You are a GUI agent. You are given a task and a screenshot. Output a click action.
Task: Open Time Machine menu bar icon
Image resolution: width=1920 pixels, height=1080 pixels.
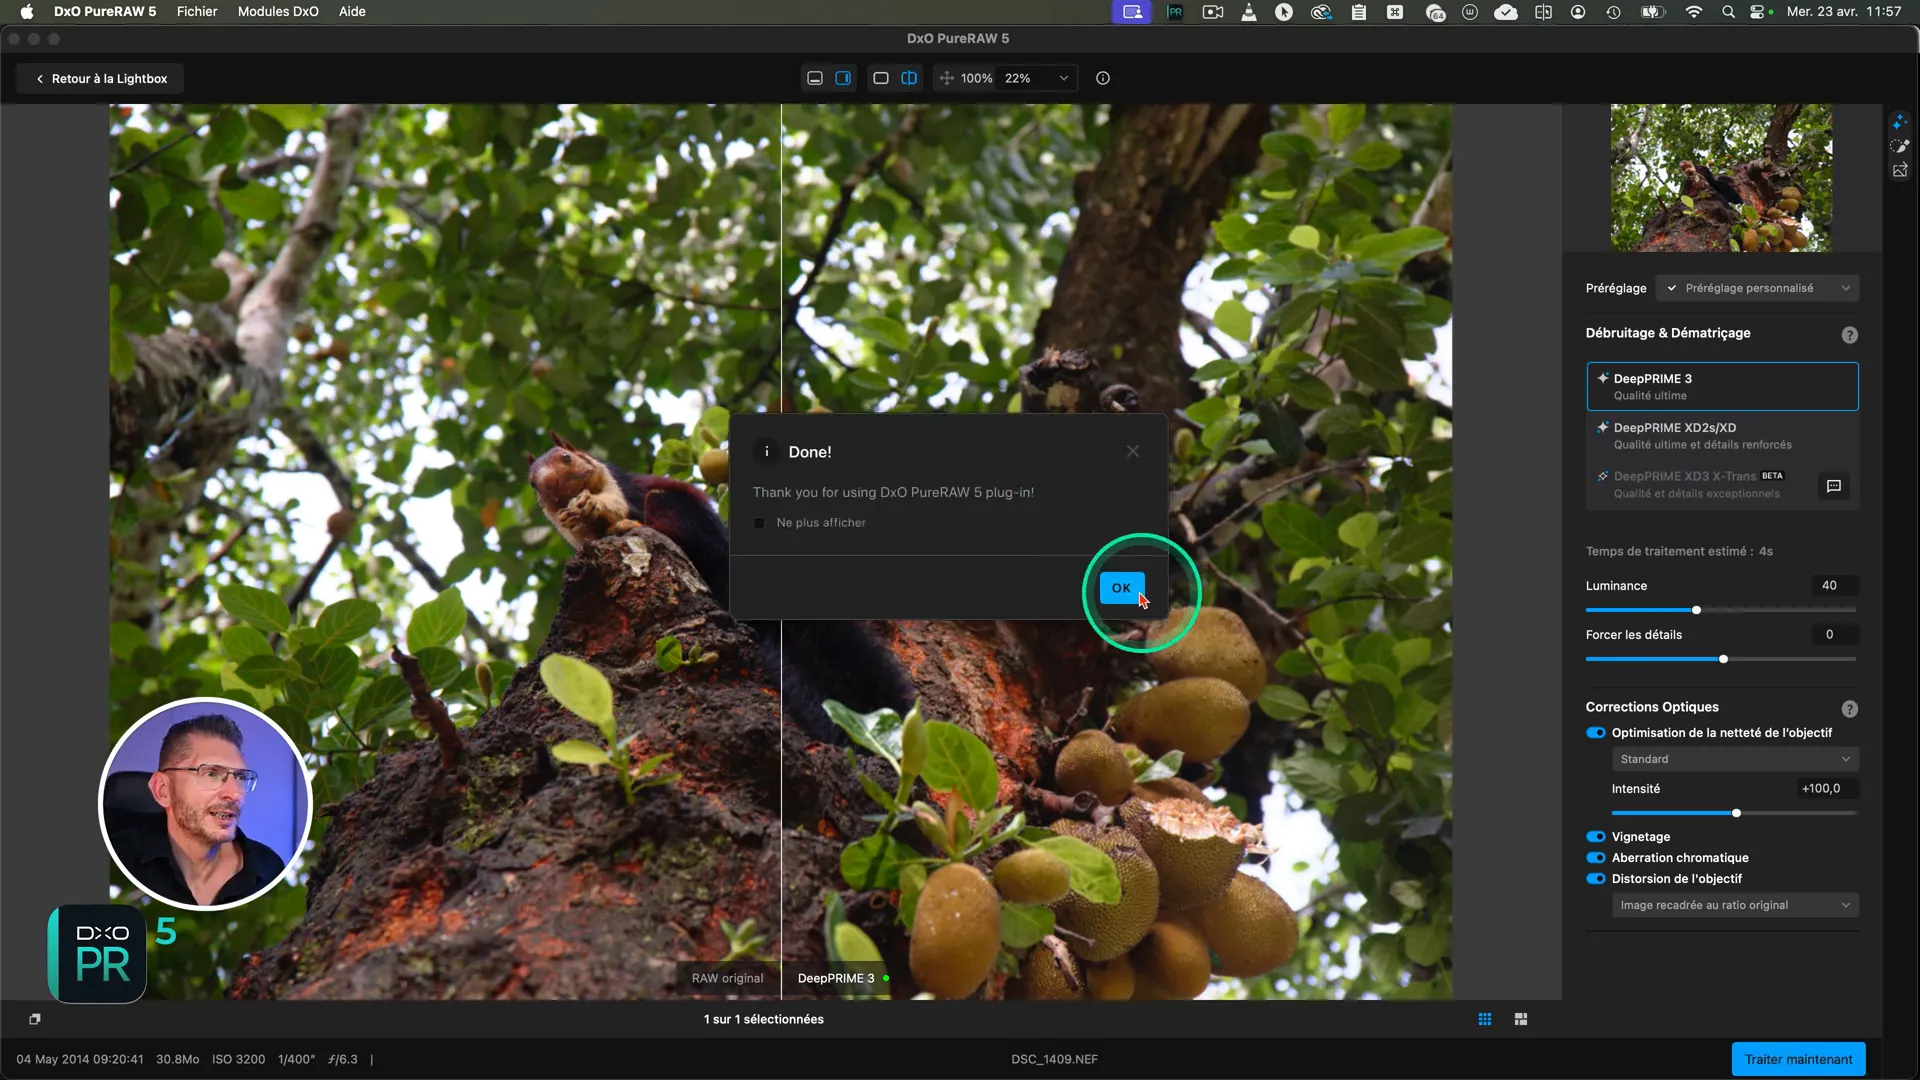(x=1613, y=12)
